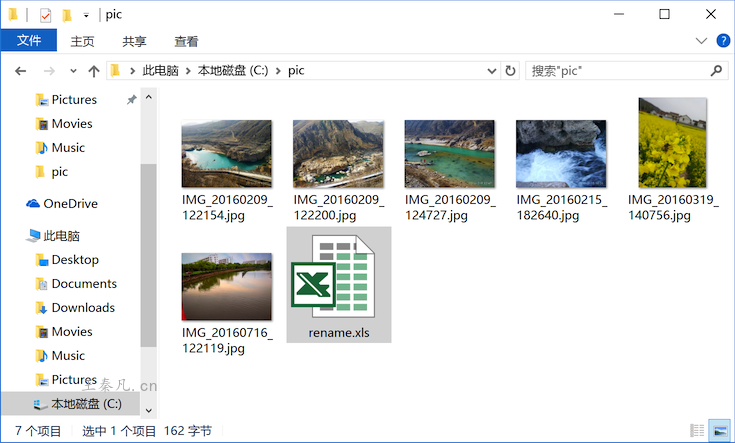Select thumbnail IMG_20160319_140756.jpg
Image resolution: width=735 pixels, height=443 pixels.
point(673,143)
